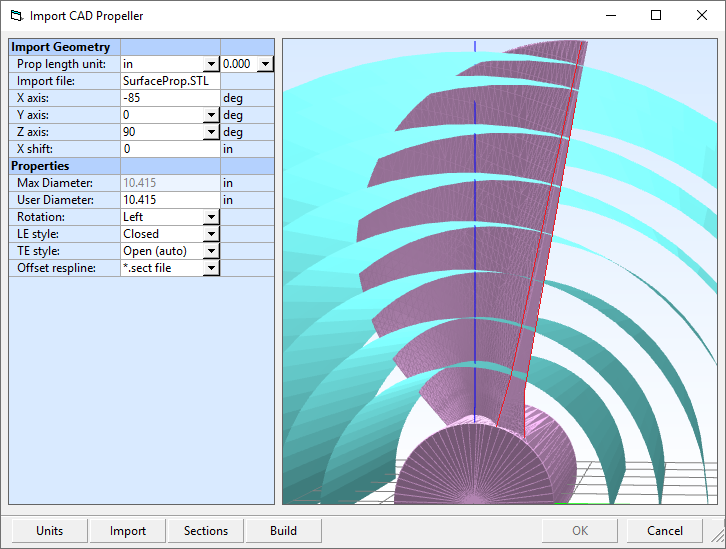Click the propeller 3D preview viewport
Screen dimensions: 726x549
pos(500,270)
